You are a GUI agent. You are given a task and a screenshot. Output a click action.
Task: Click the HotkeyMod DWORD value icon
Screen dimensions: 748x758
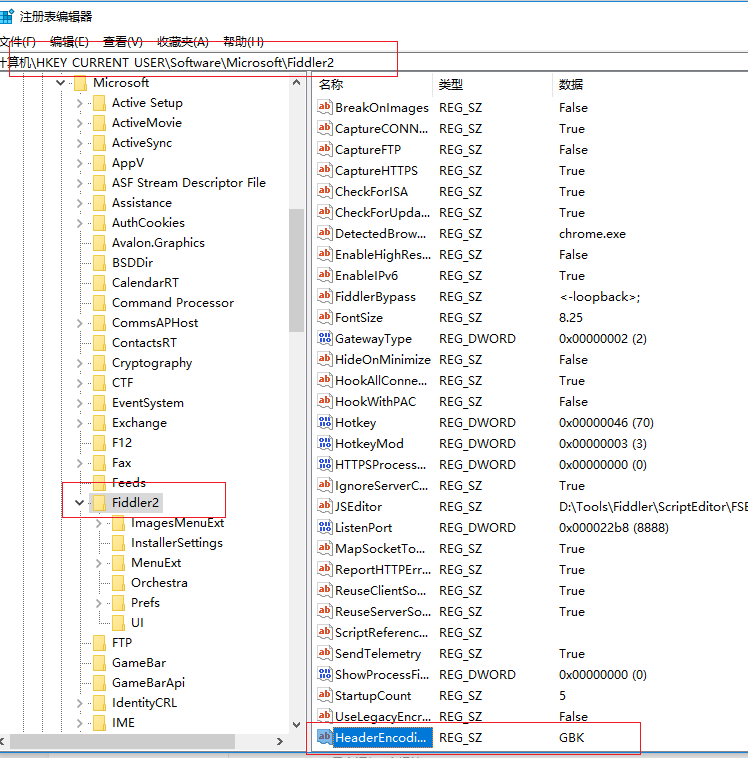pyautogui.click(x=324, y=443)
